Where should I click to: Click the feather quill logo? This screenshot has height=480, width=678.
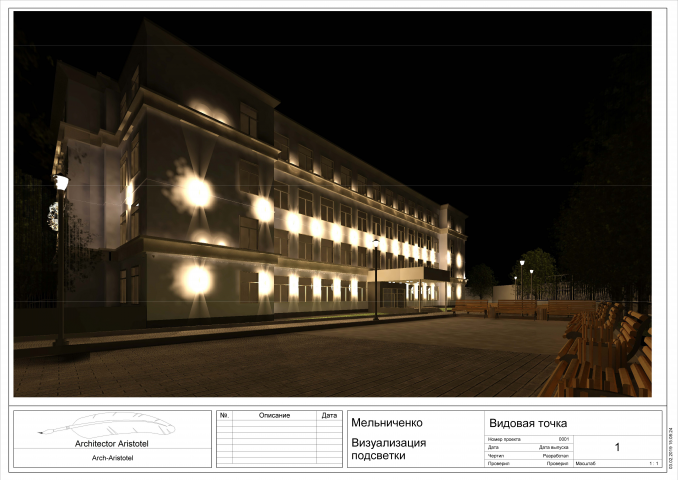point(107,425)
